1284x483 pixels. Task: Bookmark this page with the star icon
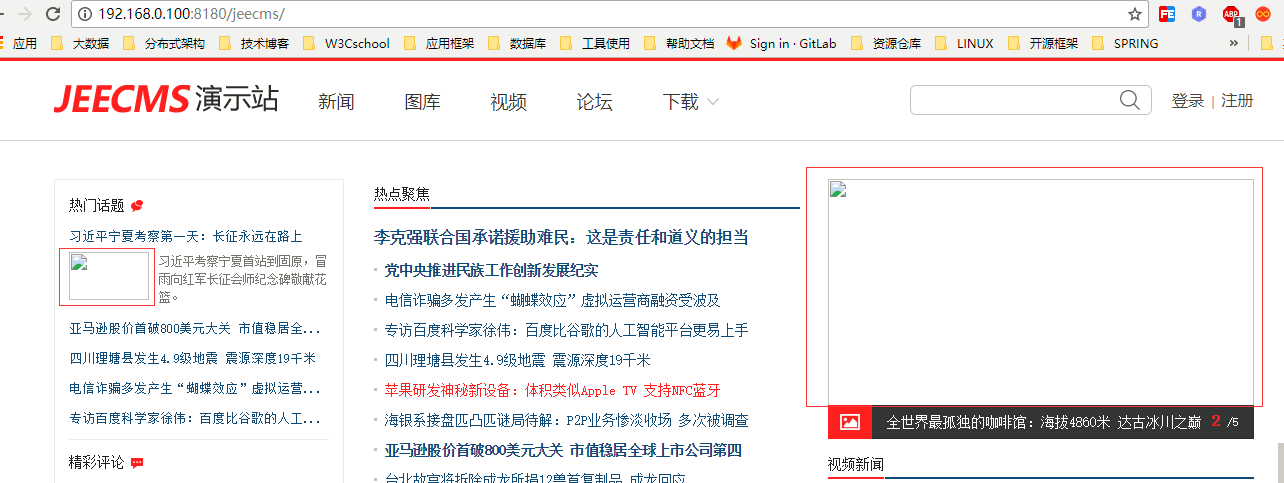[x=1135, y=14]
